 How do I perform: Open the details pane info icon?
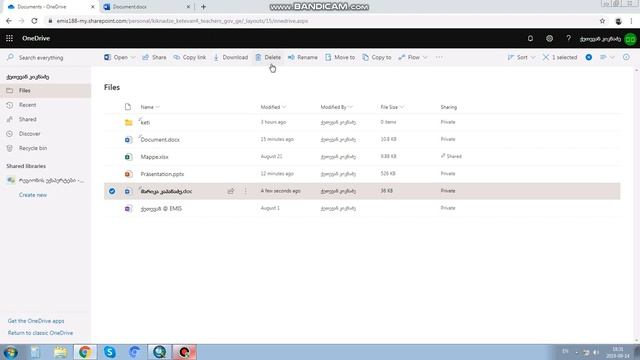click(626, 58)
